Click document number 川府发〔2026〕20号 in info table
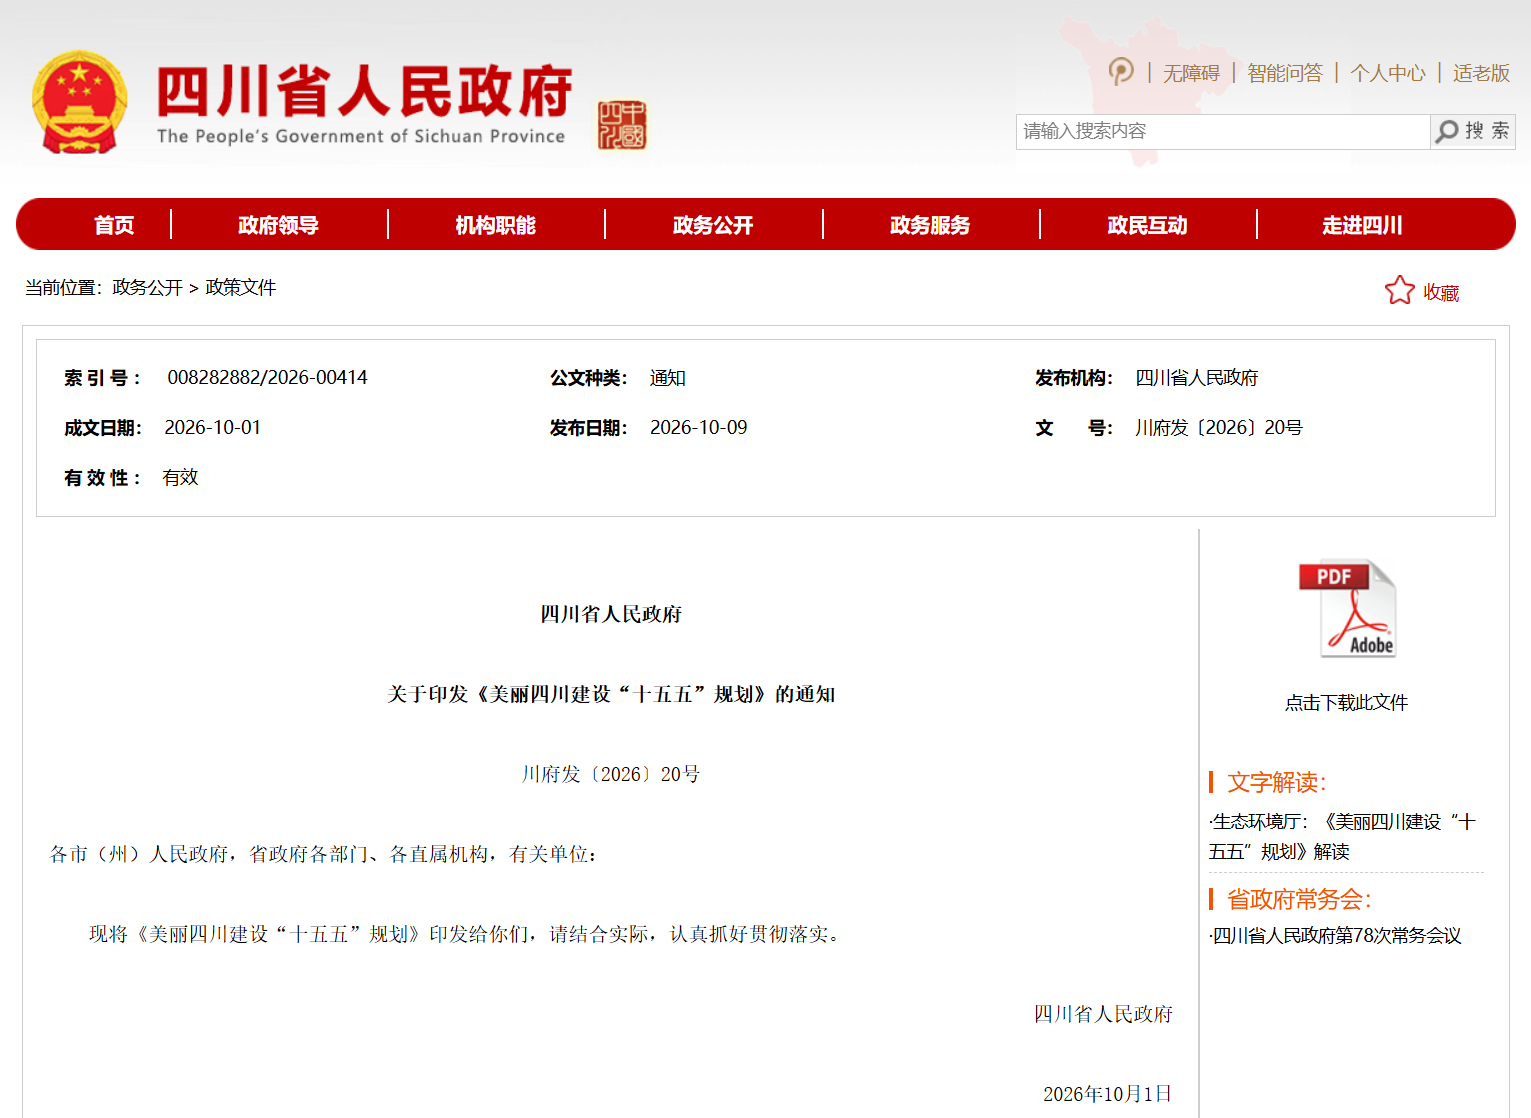The height and width of the screenshot is (1118, 1531). [1219, 428]
